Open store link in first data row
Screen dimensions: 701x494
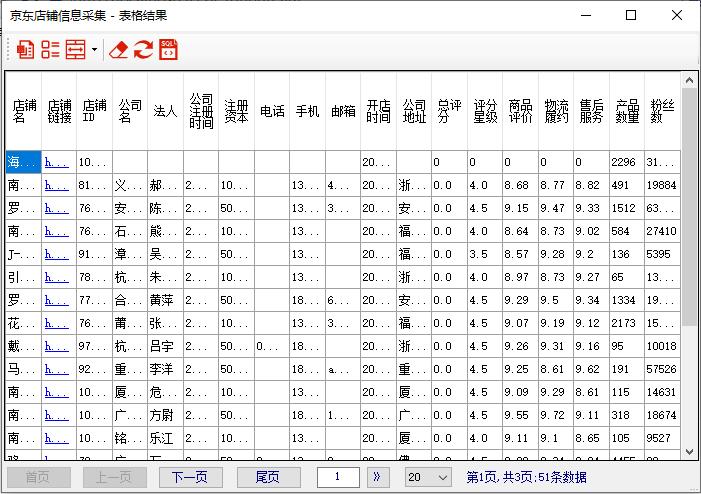click(x=58, y=162)
